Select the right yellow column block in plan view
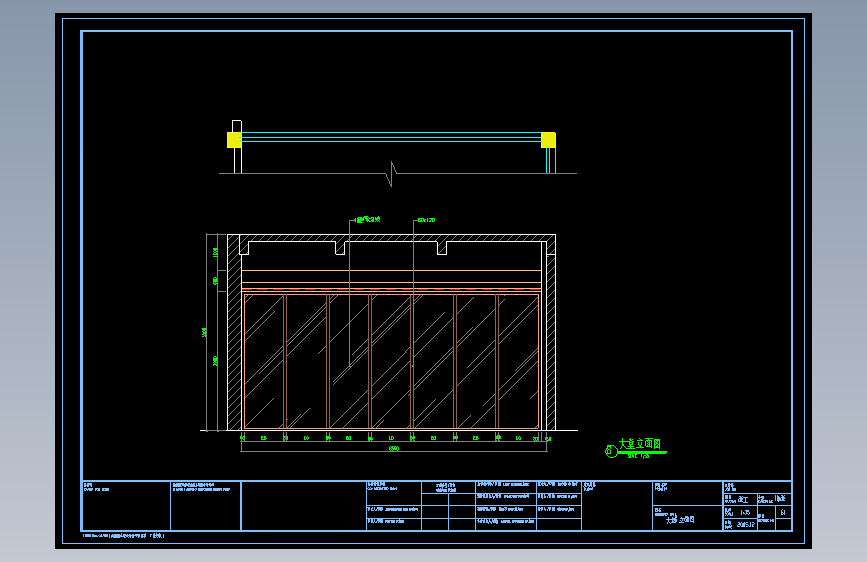The image size is (867, 562). tap(548, 140)
